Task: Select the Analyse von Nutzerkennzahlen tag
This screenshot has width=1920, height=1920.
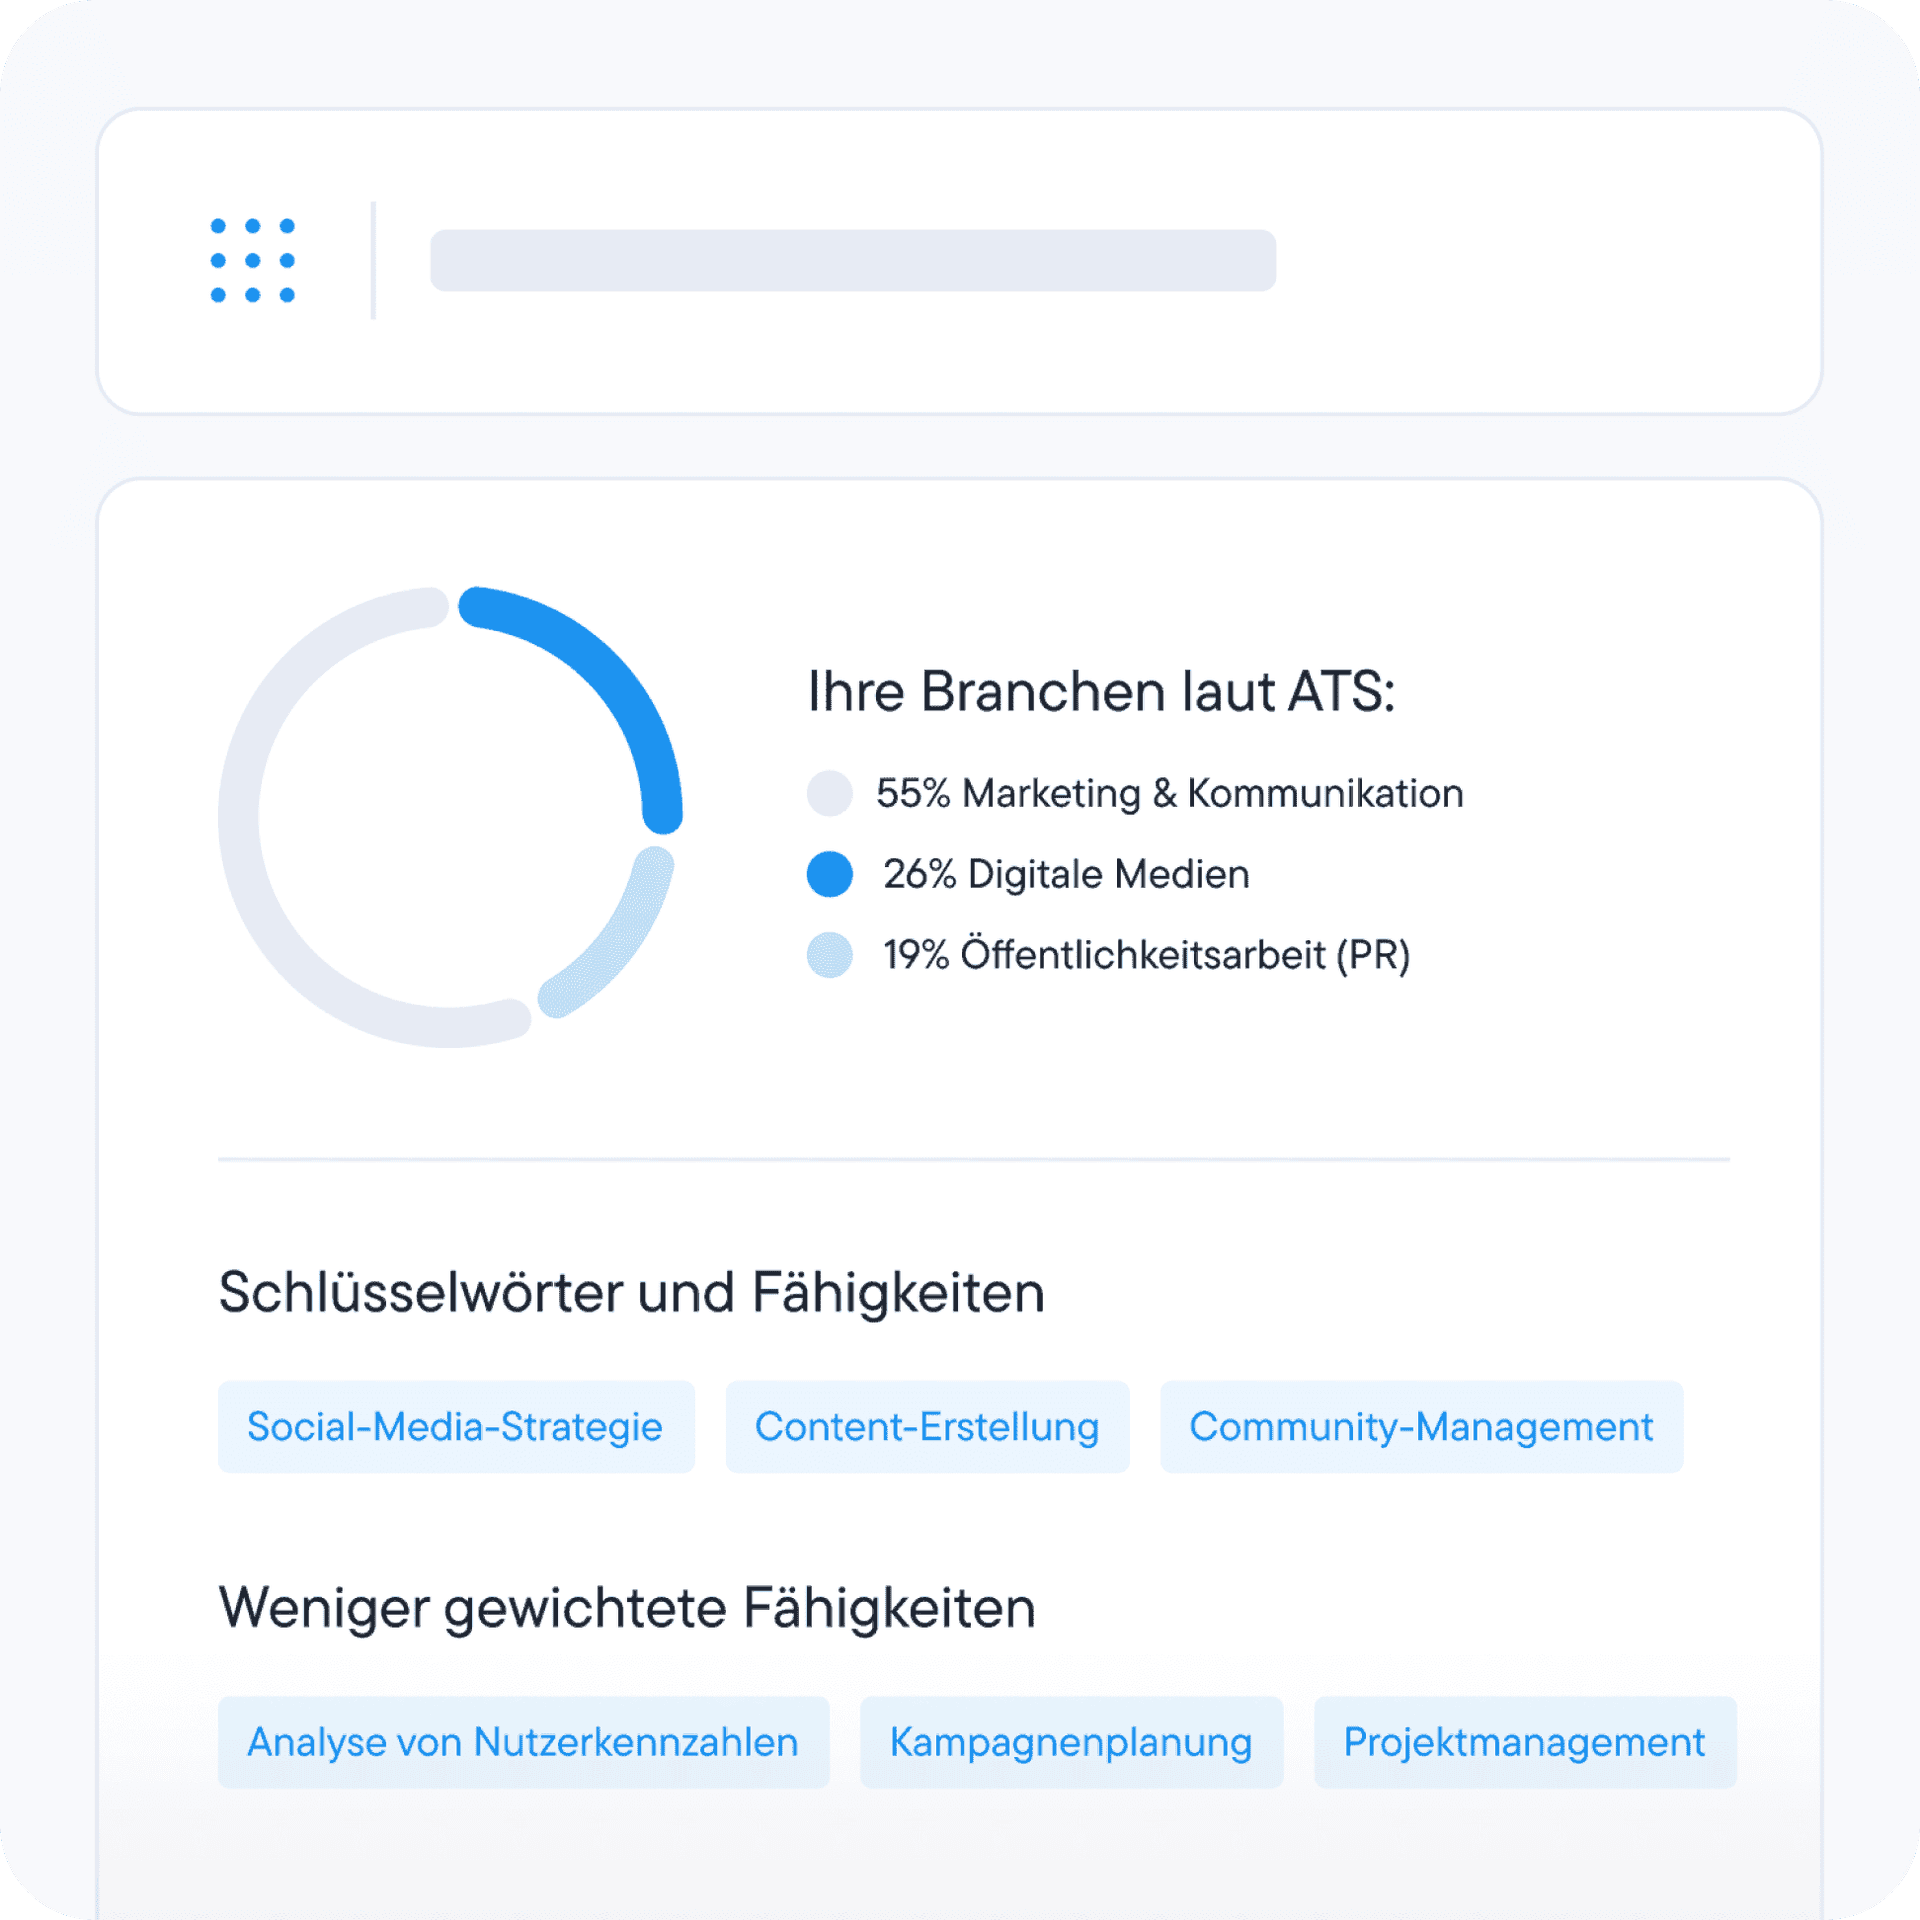Action: point(522,1741)
